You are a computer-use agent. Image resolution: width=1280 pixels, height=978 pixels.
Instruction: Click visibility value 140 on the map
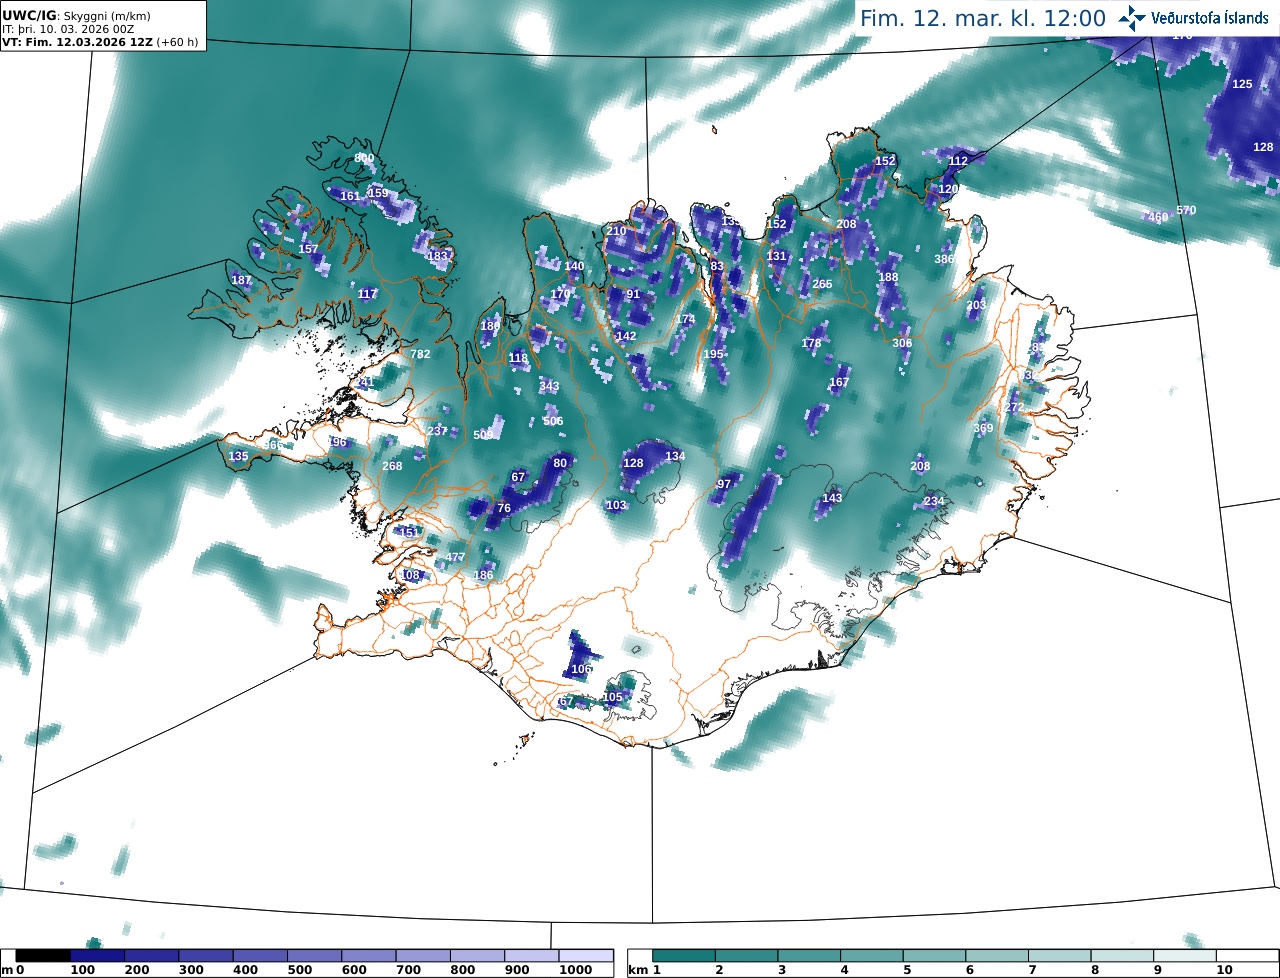pos(574,266)
